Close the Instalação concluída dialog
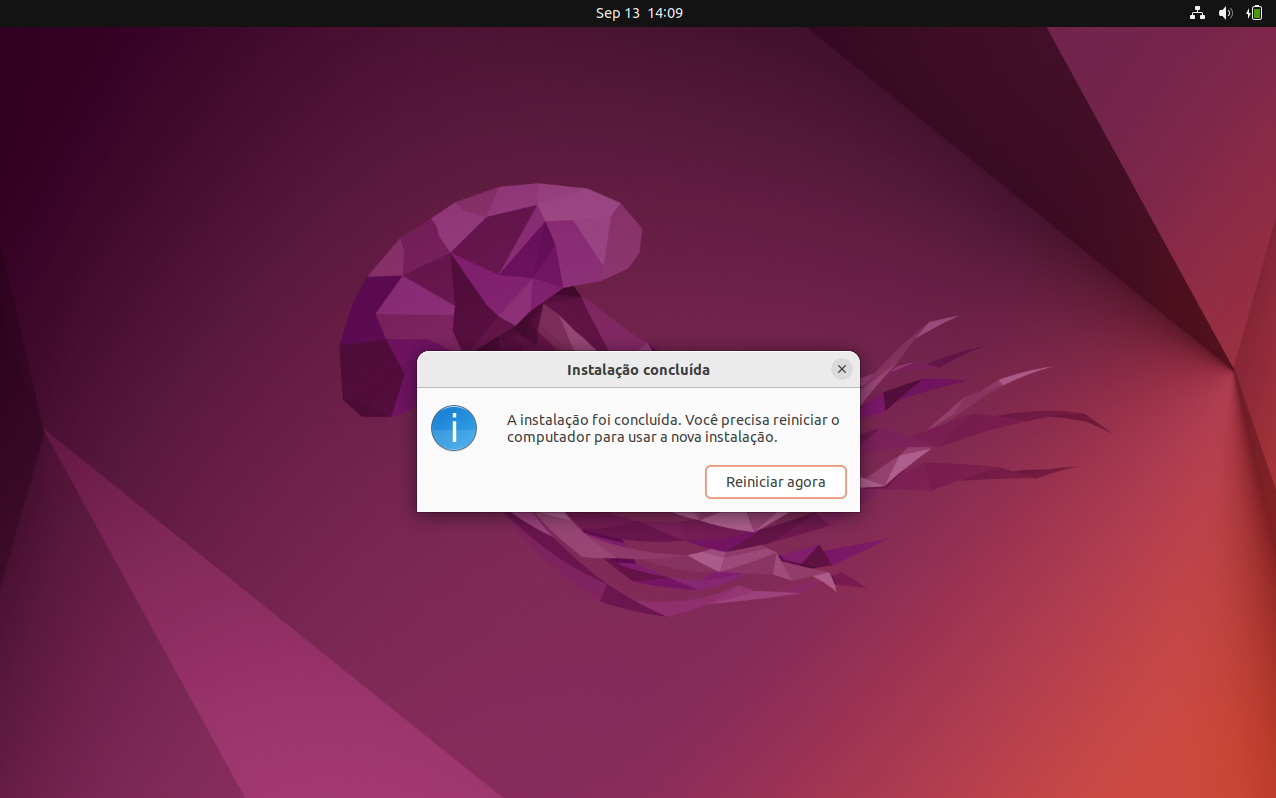The image size is (1276, 798). [x=842, y=369]
